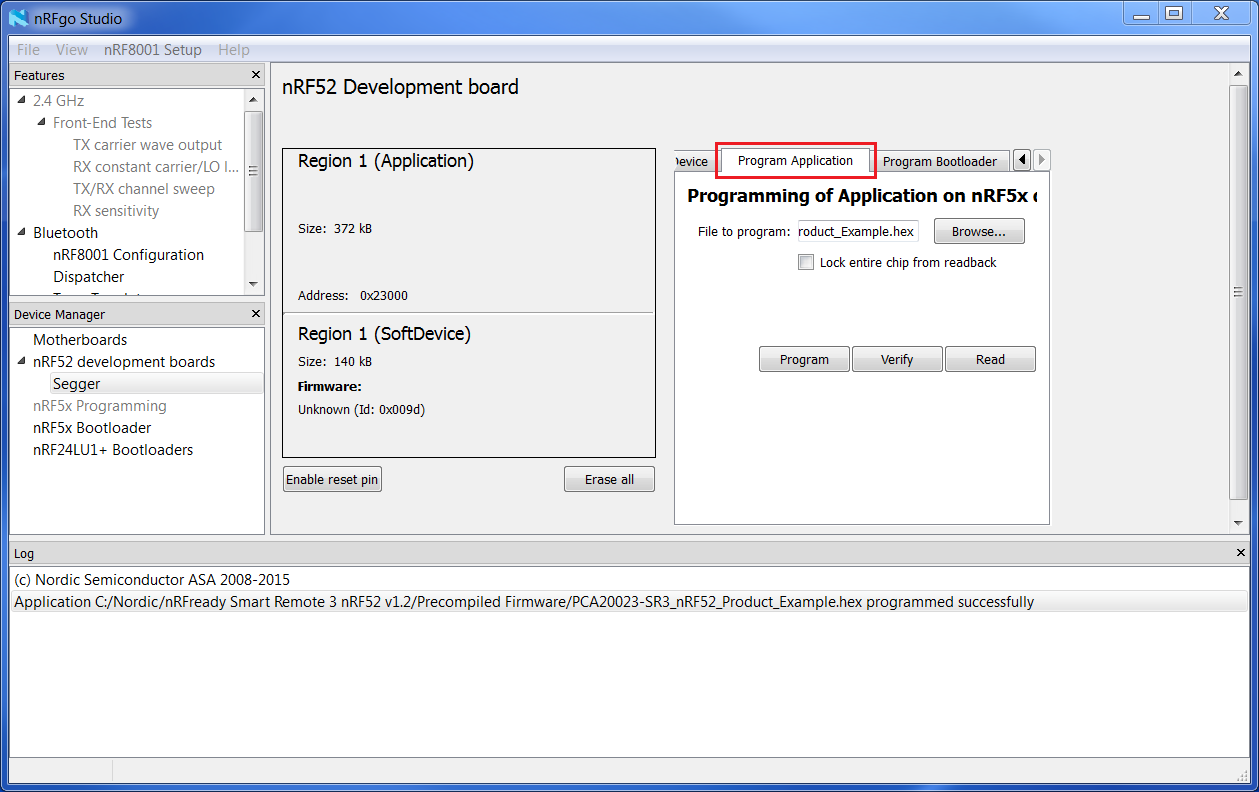Viewport: 1259px width, 792px height.
Task: Select RX sensitivity item
Action: (x=116, y=211)
